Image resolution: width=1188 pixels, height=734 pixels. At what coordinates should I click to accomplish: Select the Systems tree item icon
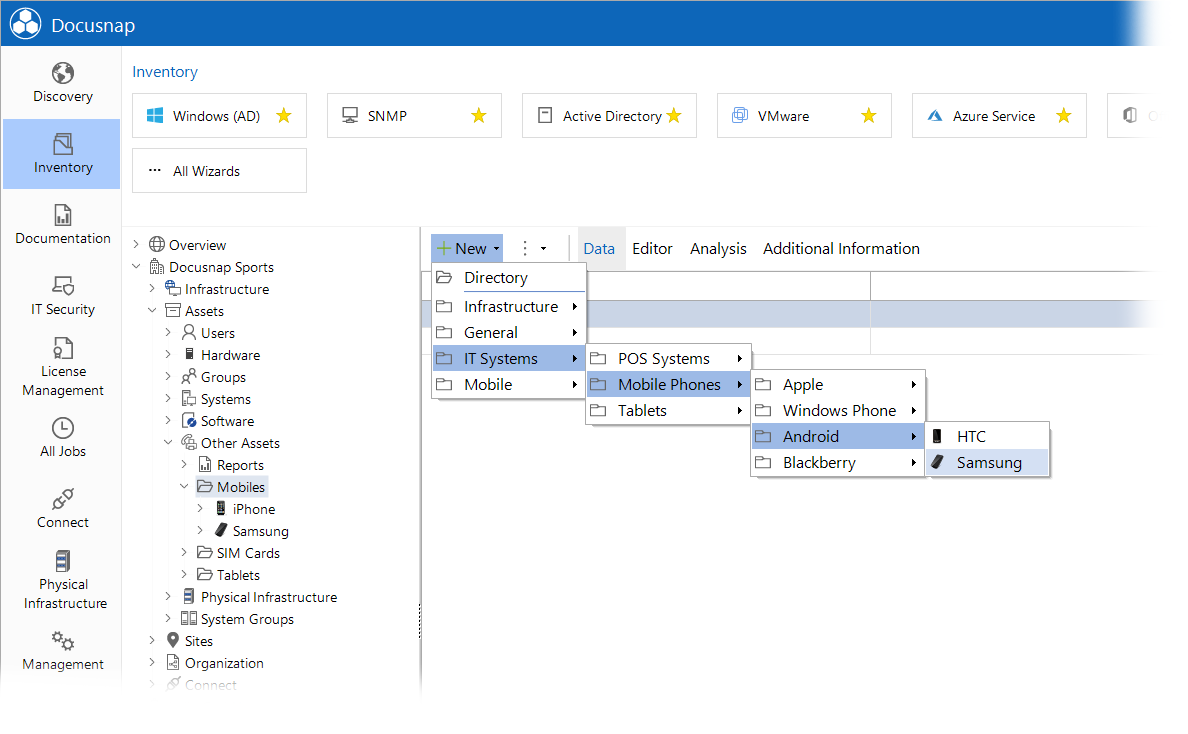pos(189,398)
